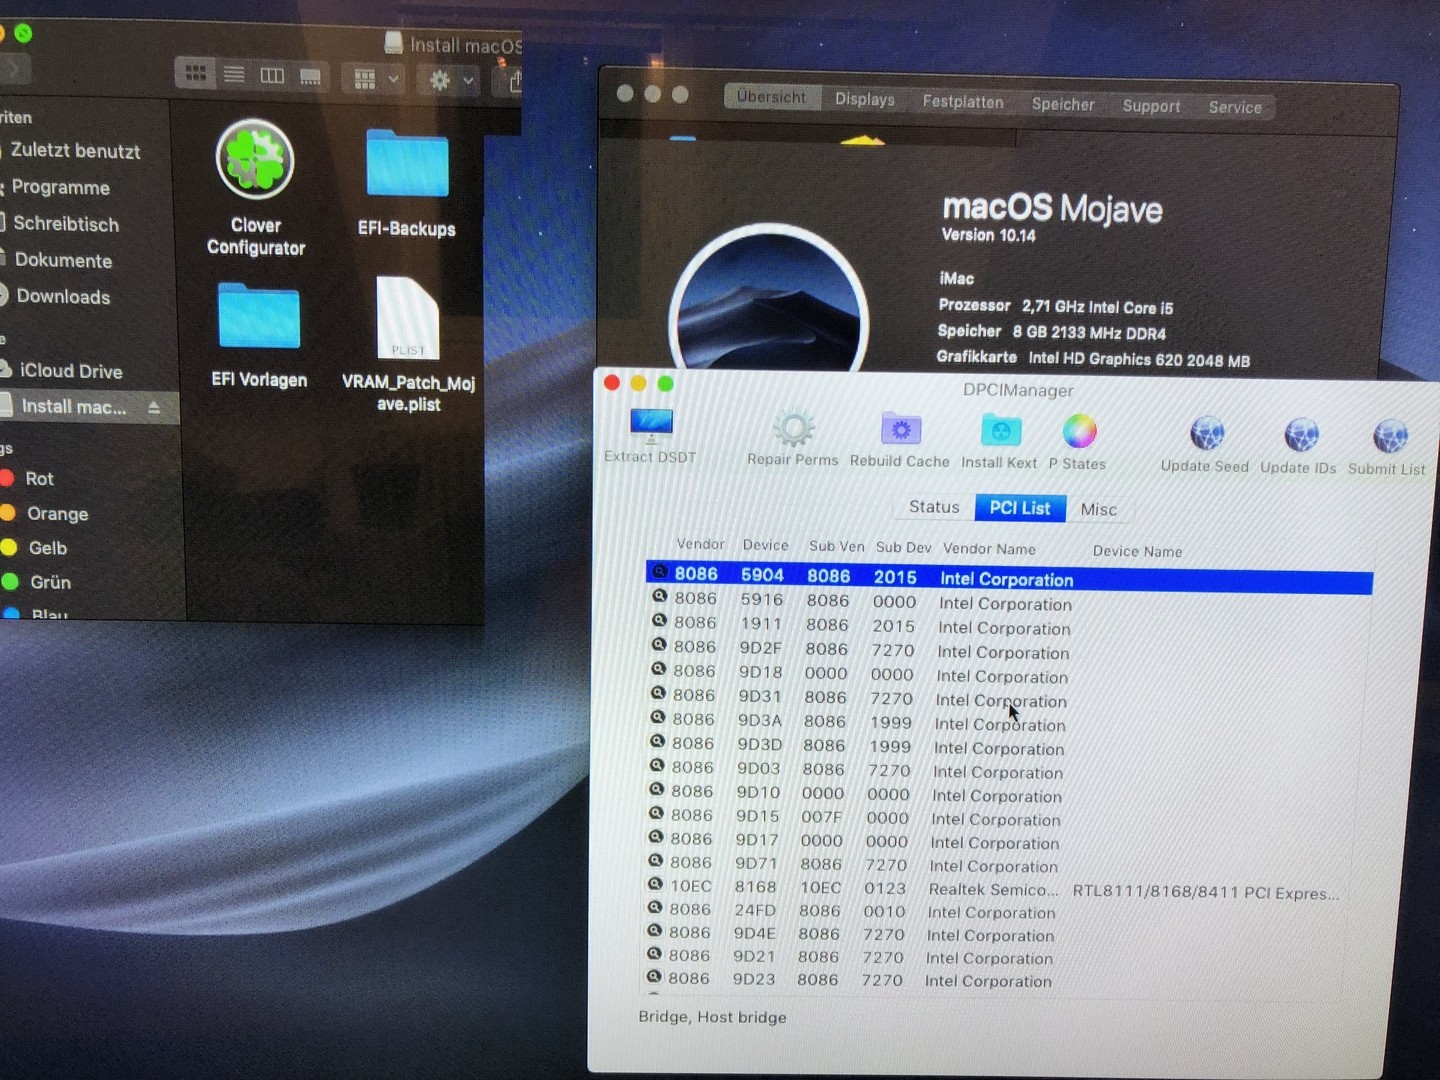
Task: Sort PCI list by Device column
Action: pos(765,545)
